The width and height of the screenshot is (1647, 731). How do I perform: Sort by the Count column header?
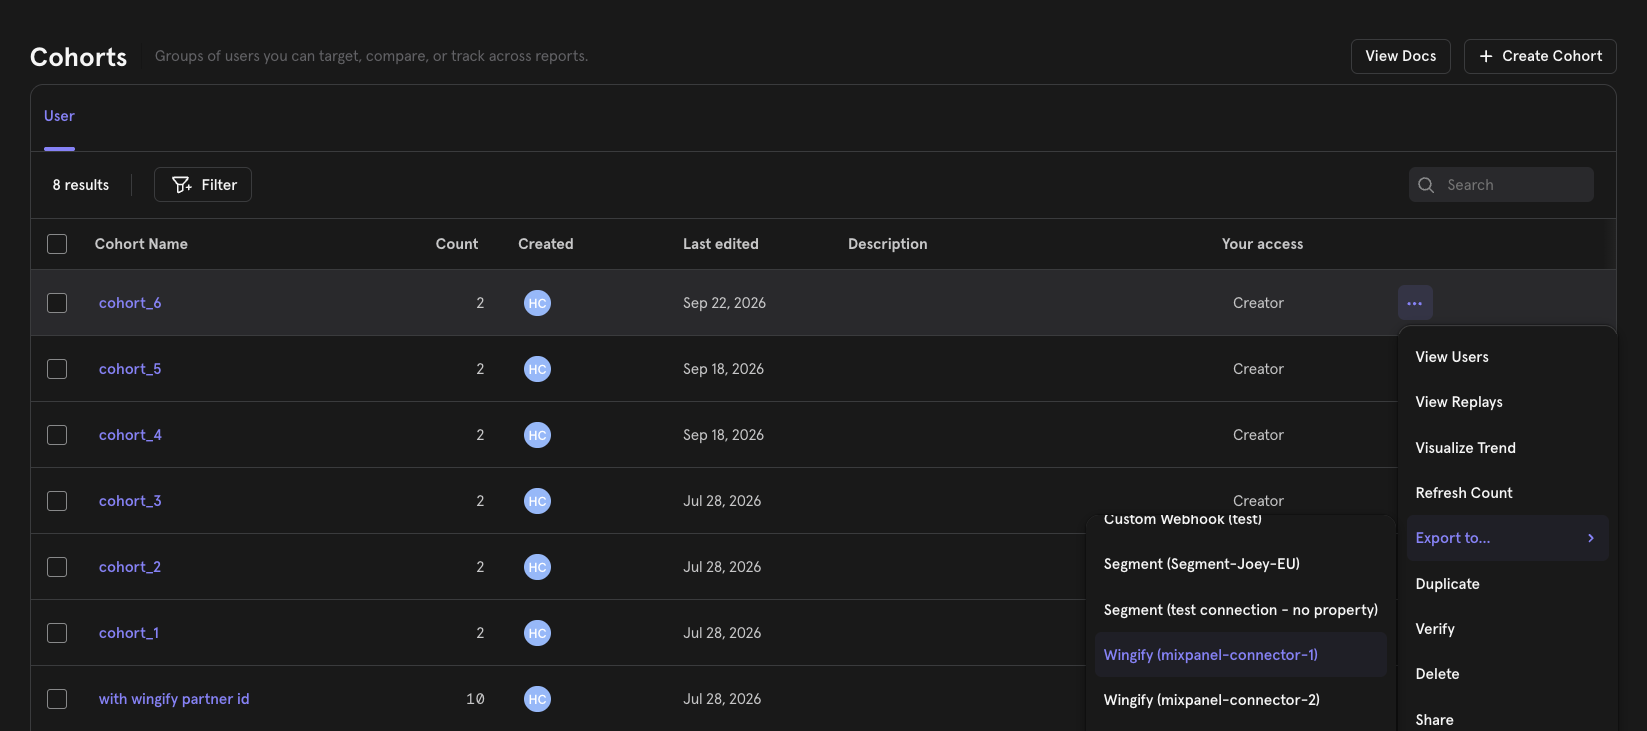(457, 244)
